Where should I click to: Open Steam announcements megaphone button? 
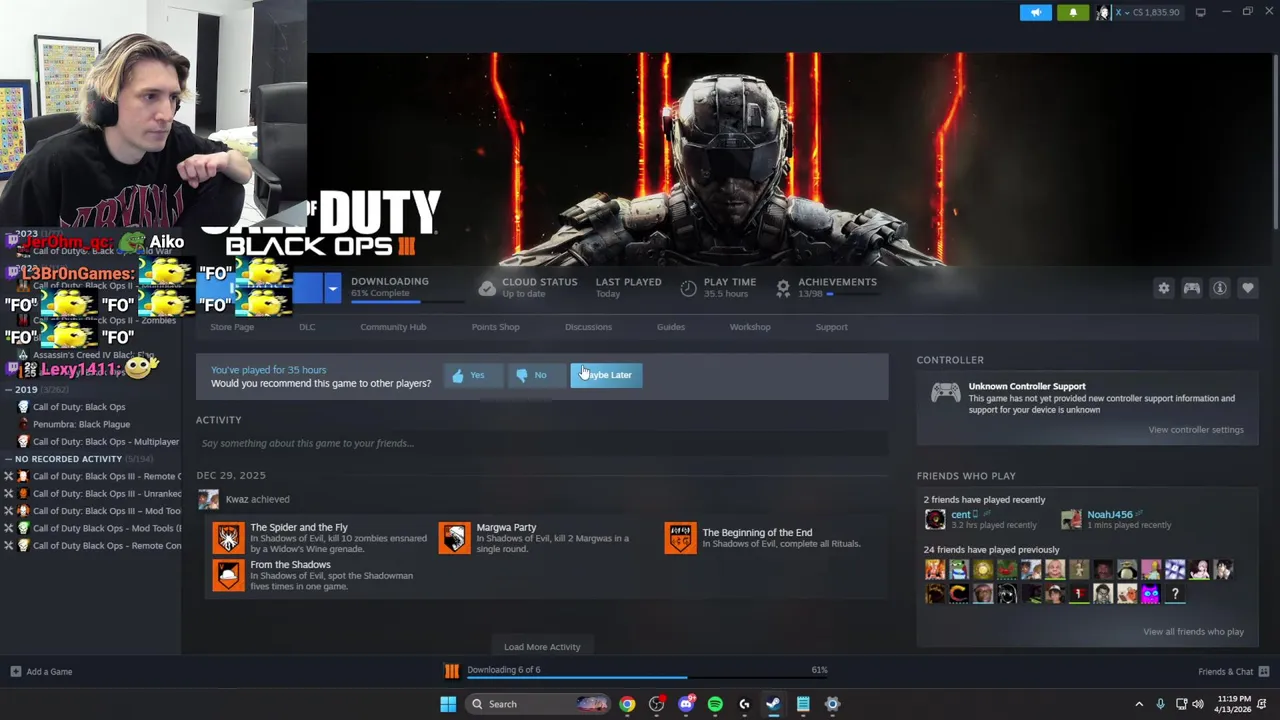[1036, 12]
